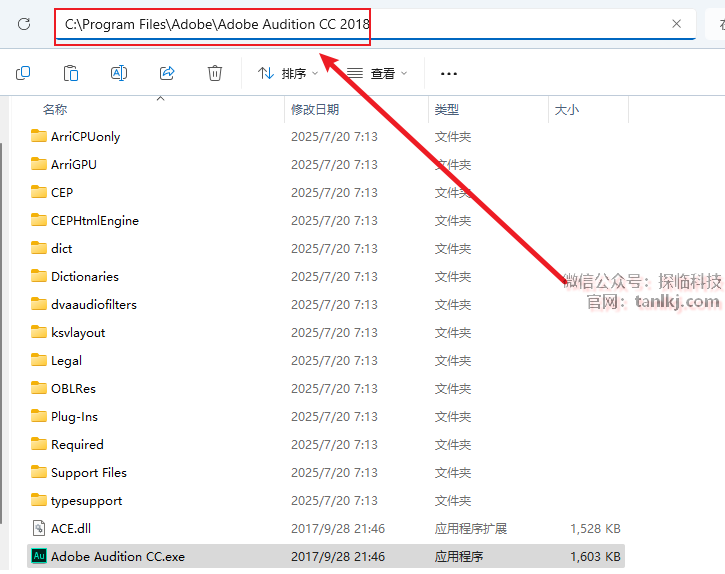
Task: Click the Paste toolbar icon
Action: (71, 73)
